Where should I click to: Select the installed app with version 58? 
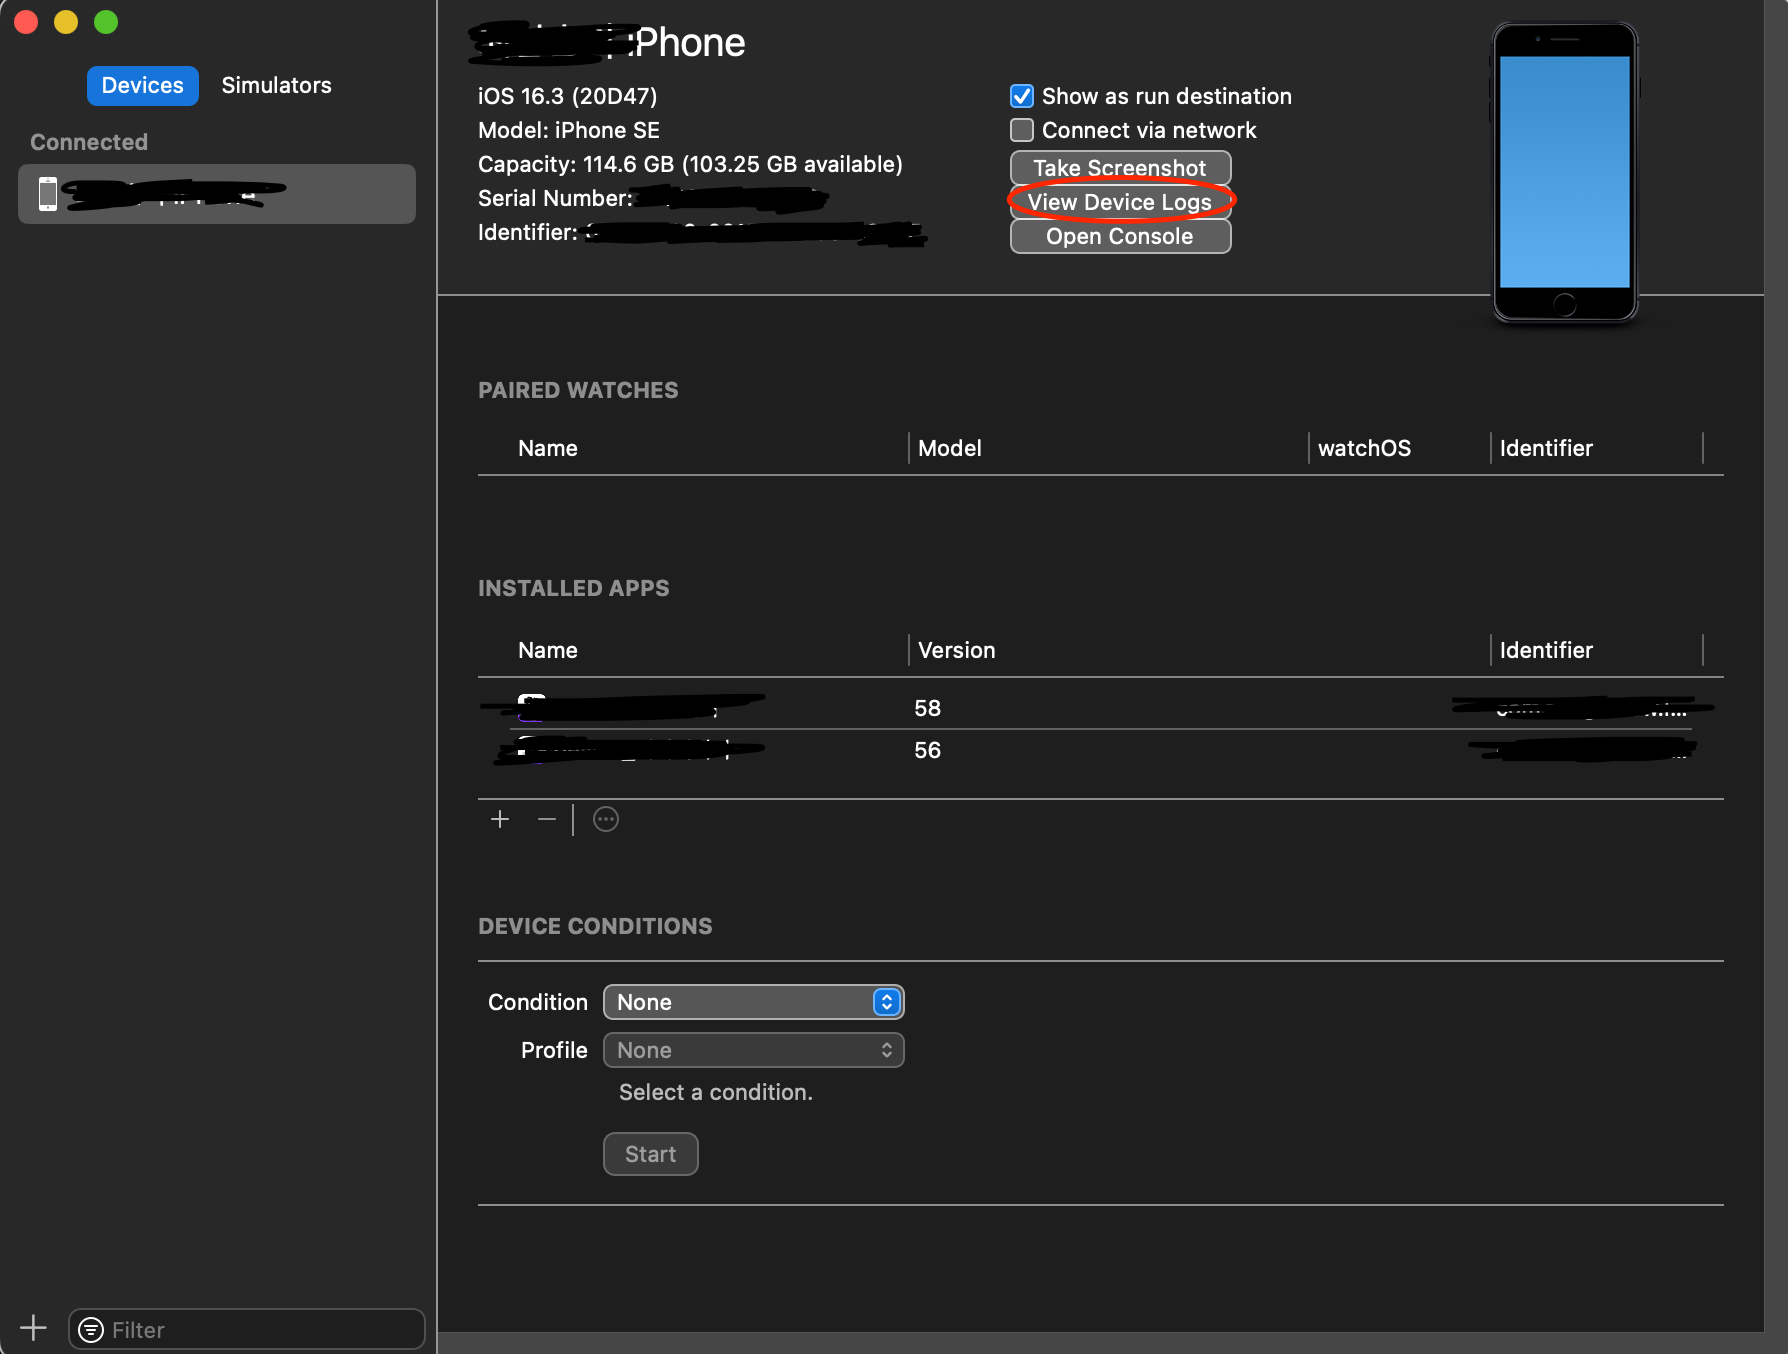(x=1100, y=708)
